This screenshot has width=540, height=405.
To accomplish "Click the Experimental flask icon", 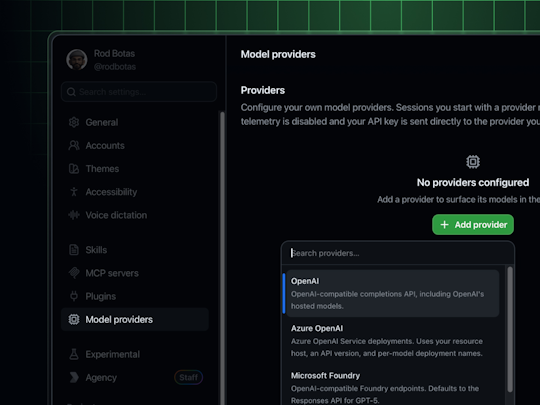I will coord(74,354).
